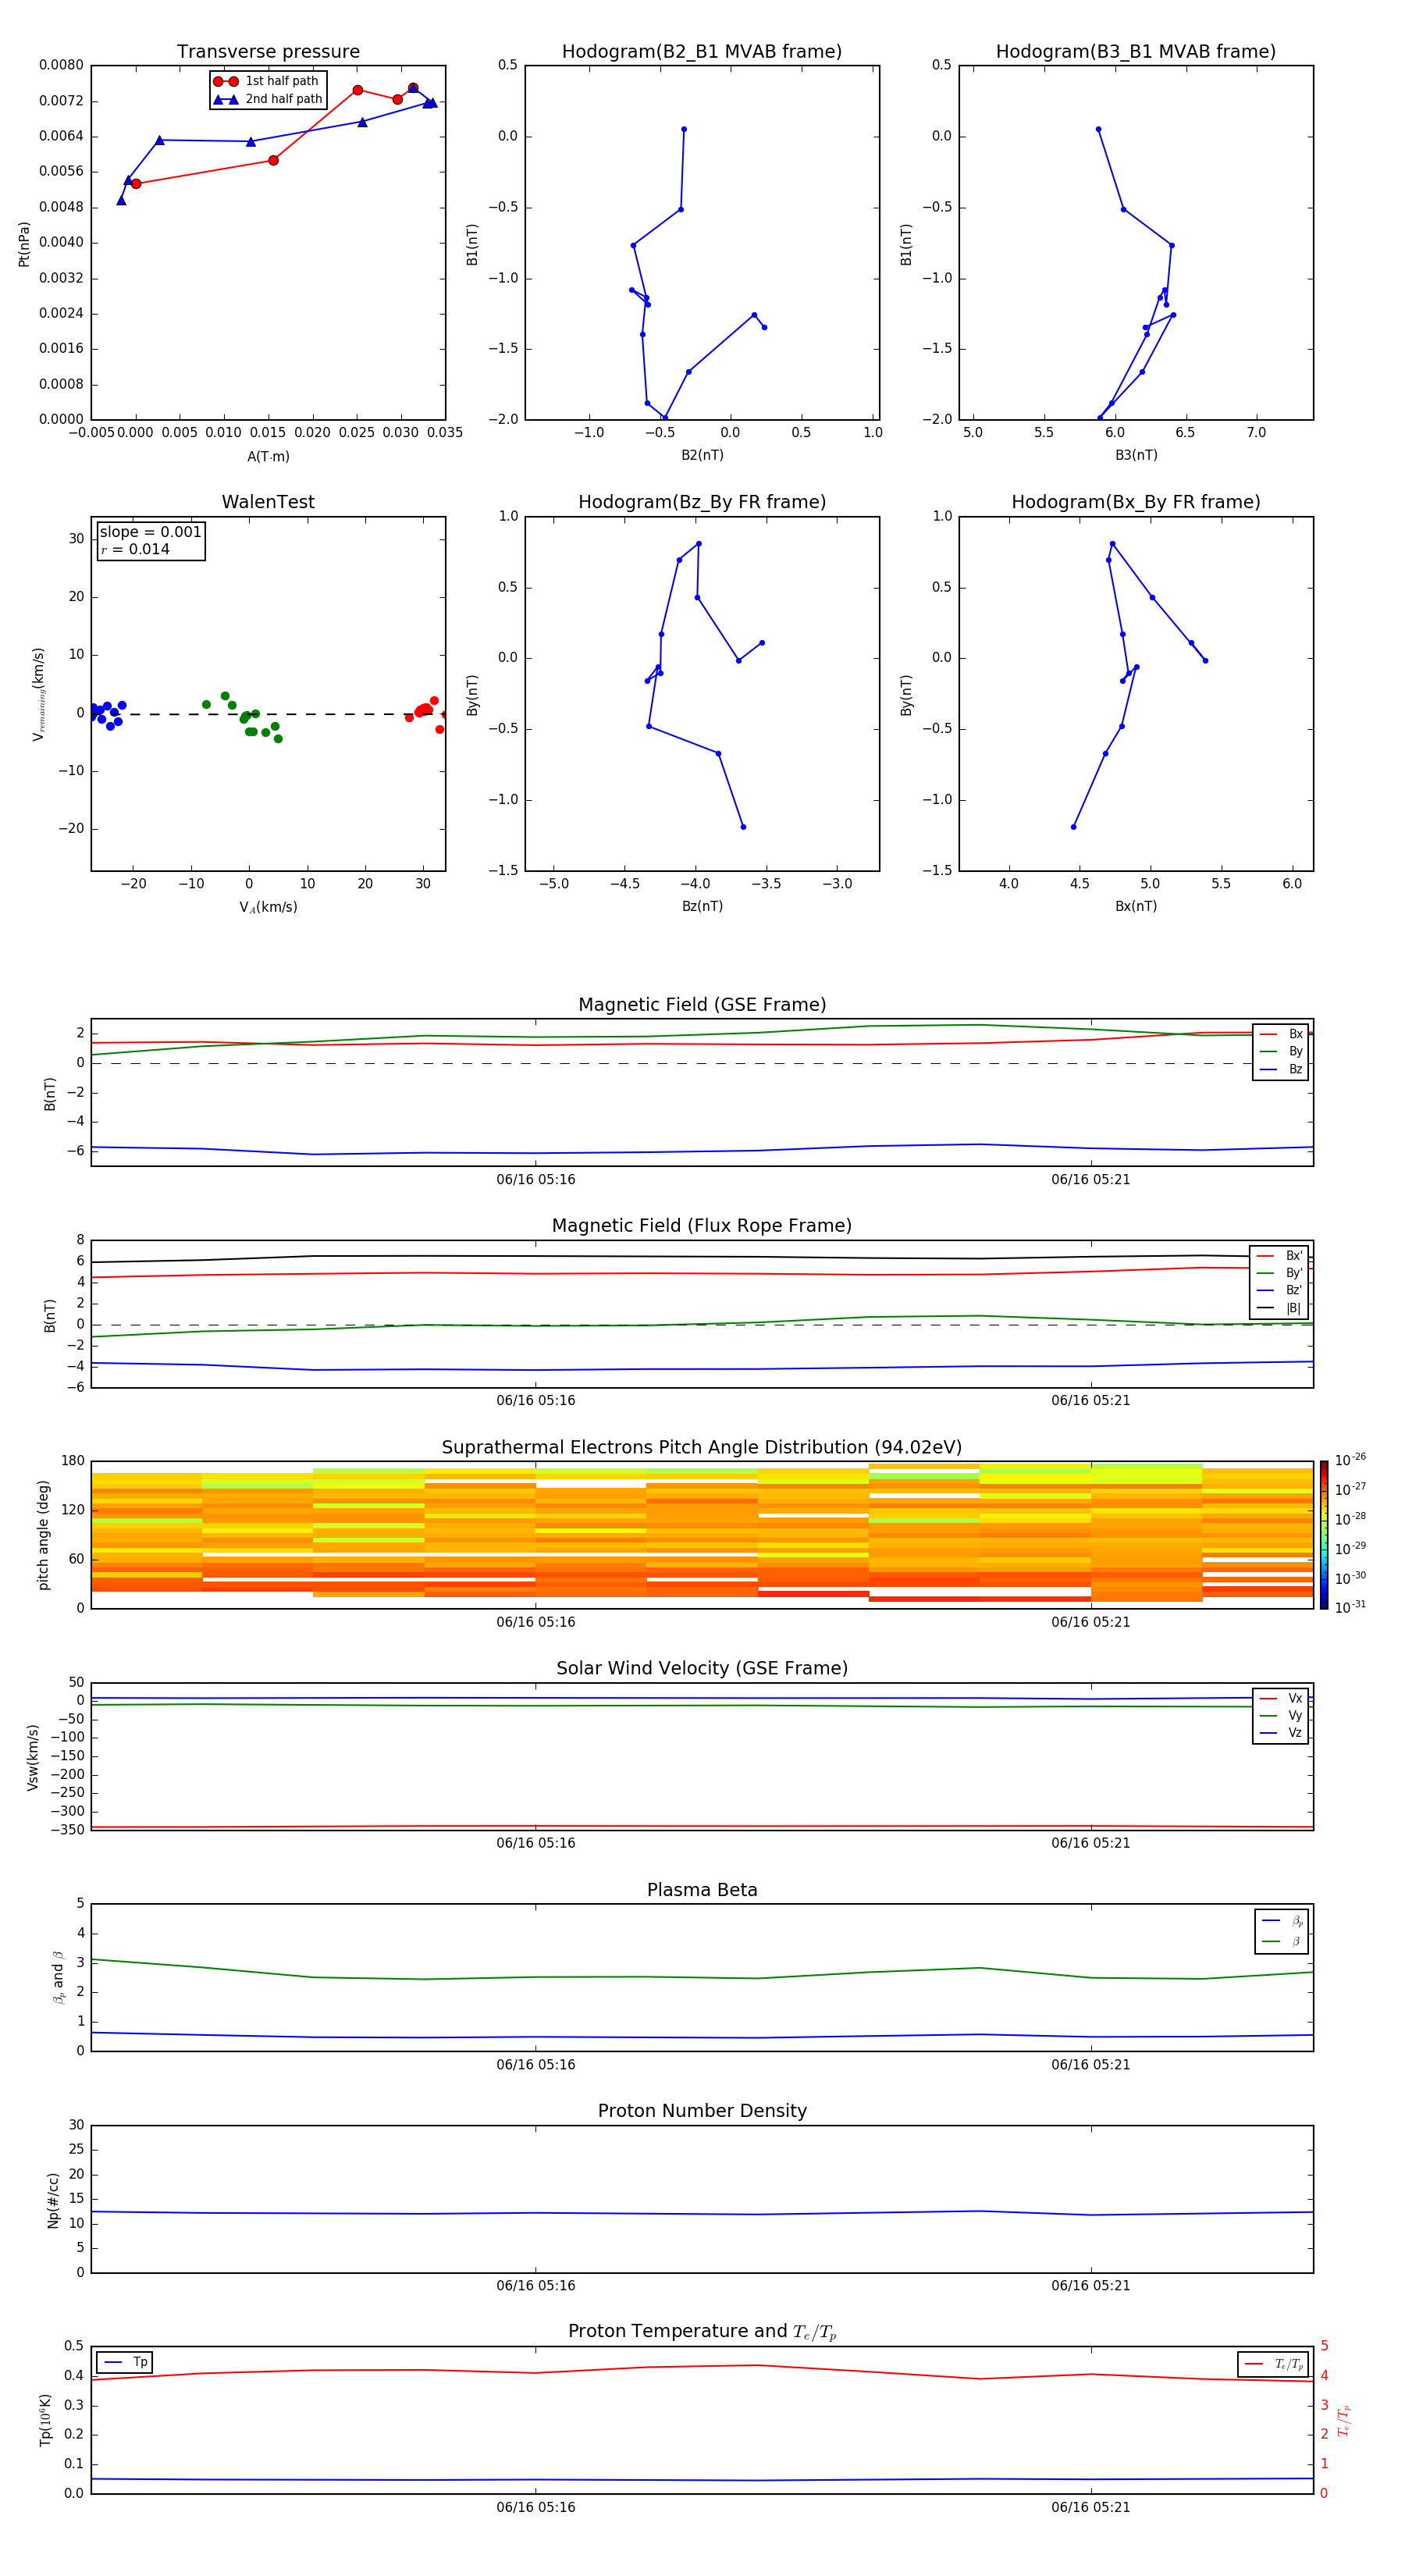Viewport: 1405px width, 2576px height.
Task: Click the 'B3(nT)' x-axis label
Action: pyautogui.click(x=1136, y=455)
